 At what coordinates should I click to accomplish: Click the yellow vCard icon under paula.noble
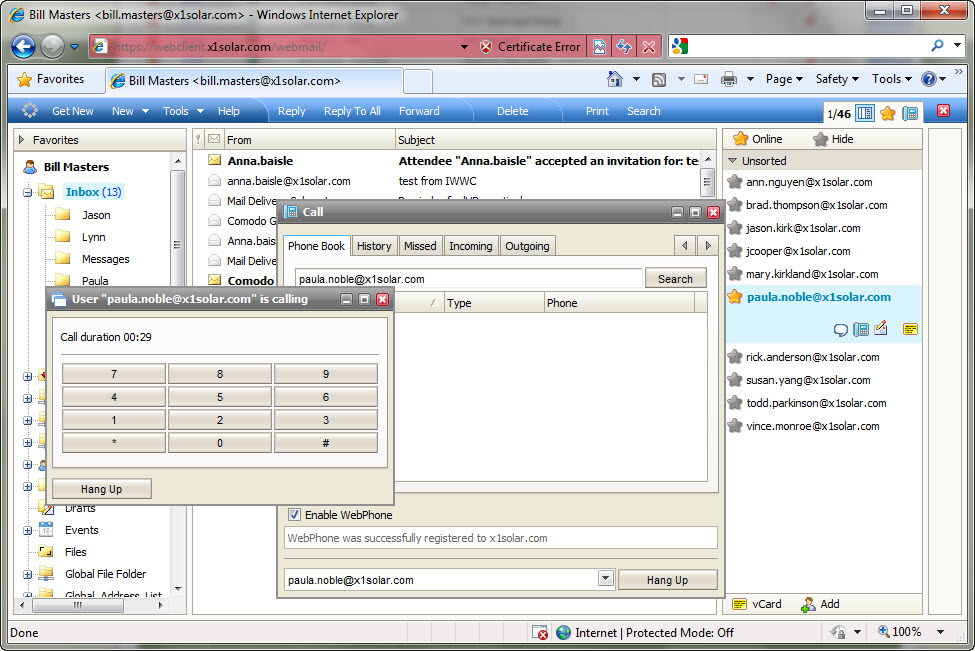(x=910, y=329)
